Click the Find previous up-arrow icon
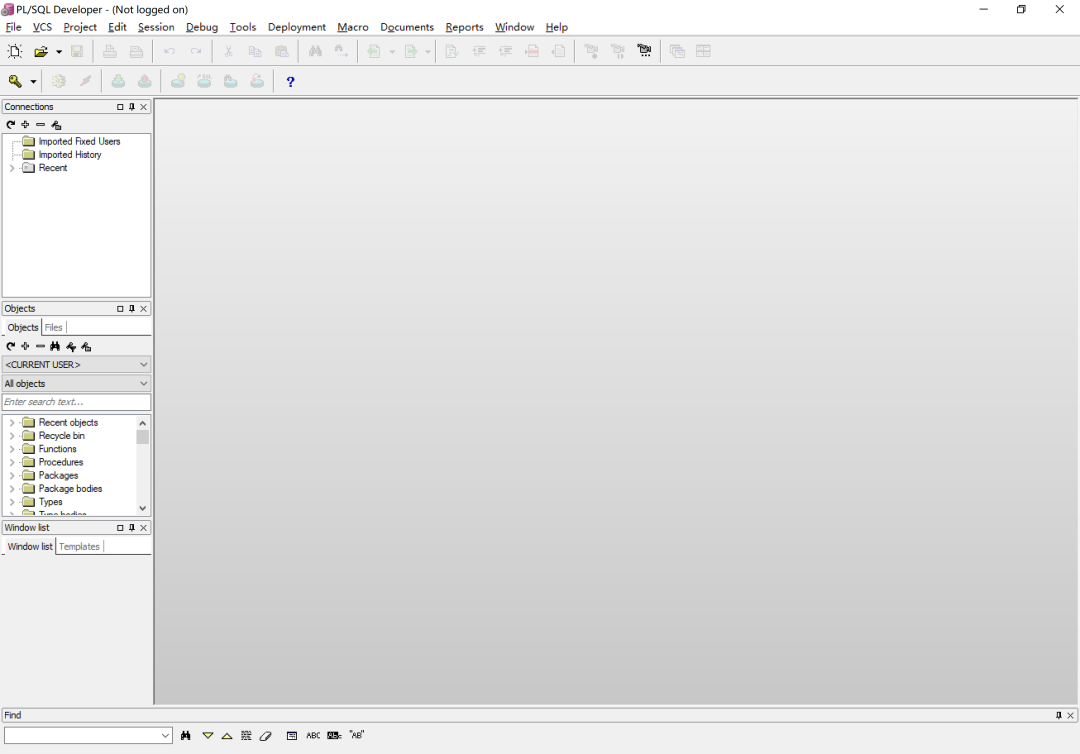The width and height of the screenshot is (1080, 754). [227, 735]
